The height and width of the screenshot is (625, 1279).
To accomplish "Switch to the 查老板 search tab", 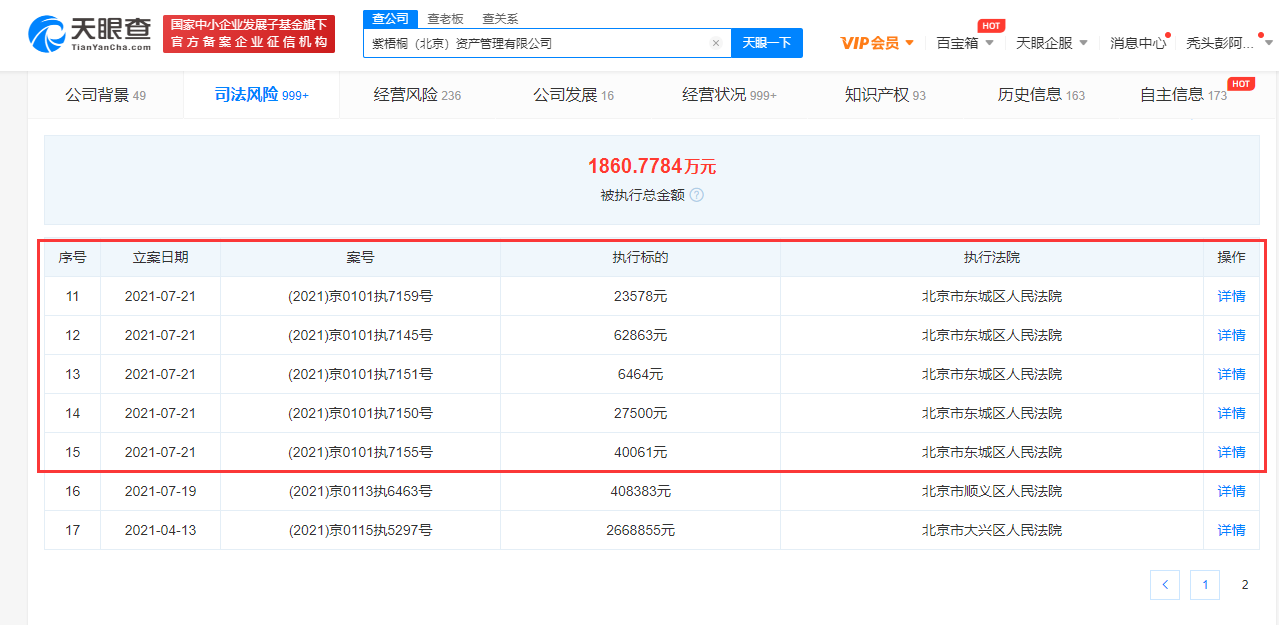I will pos(445,19).
